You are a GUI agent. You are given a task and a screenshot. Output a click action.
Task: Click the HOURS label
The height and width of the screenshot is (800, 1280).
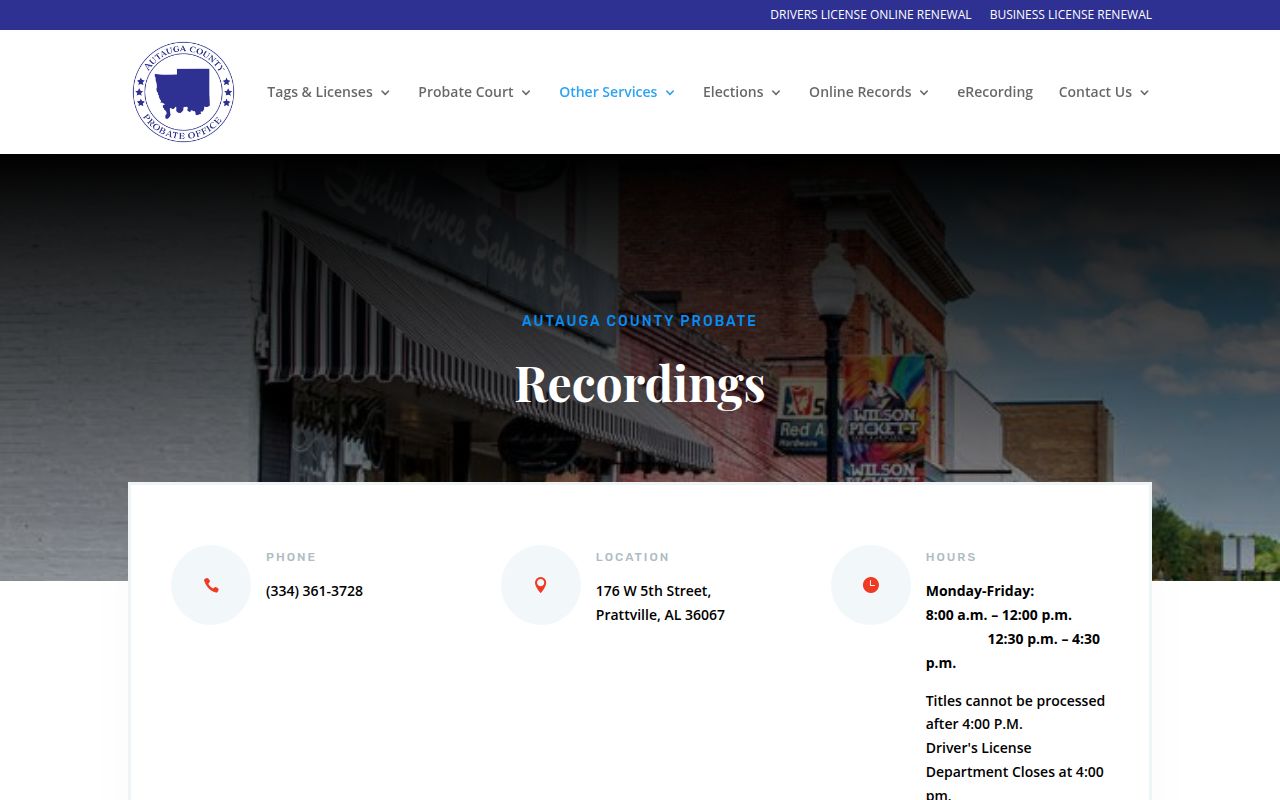pos(951,557)
